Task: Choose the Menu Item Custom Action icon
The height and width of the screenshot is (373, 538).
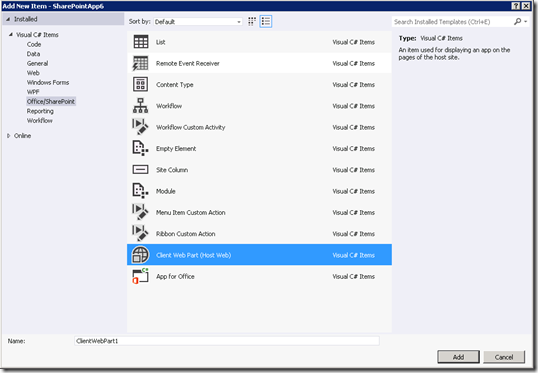Action: (x=140, y=212)
